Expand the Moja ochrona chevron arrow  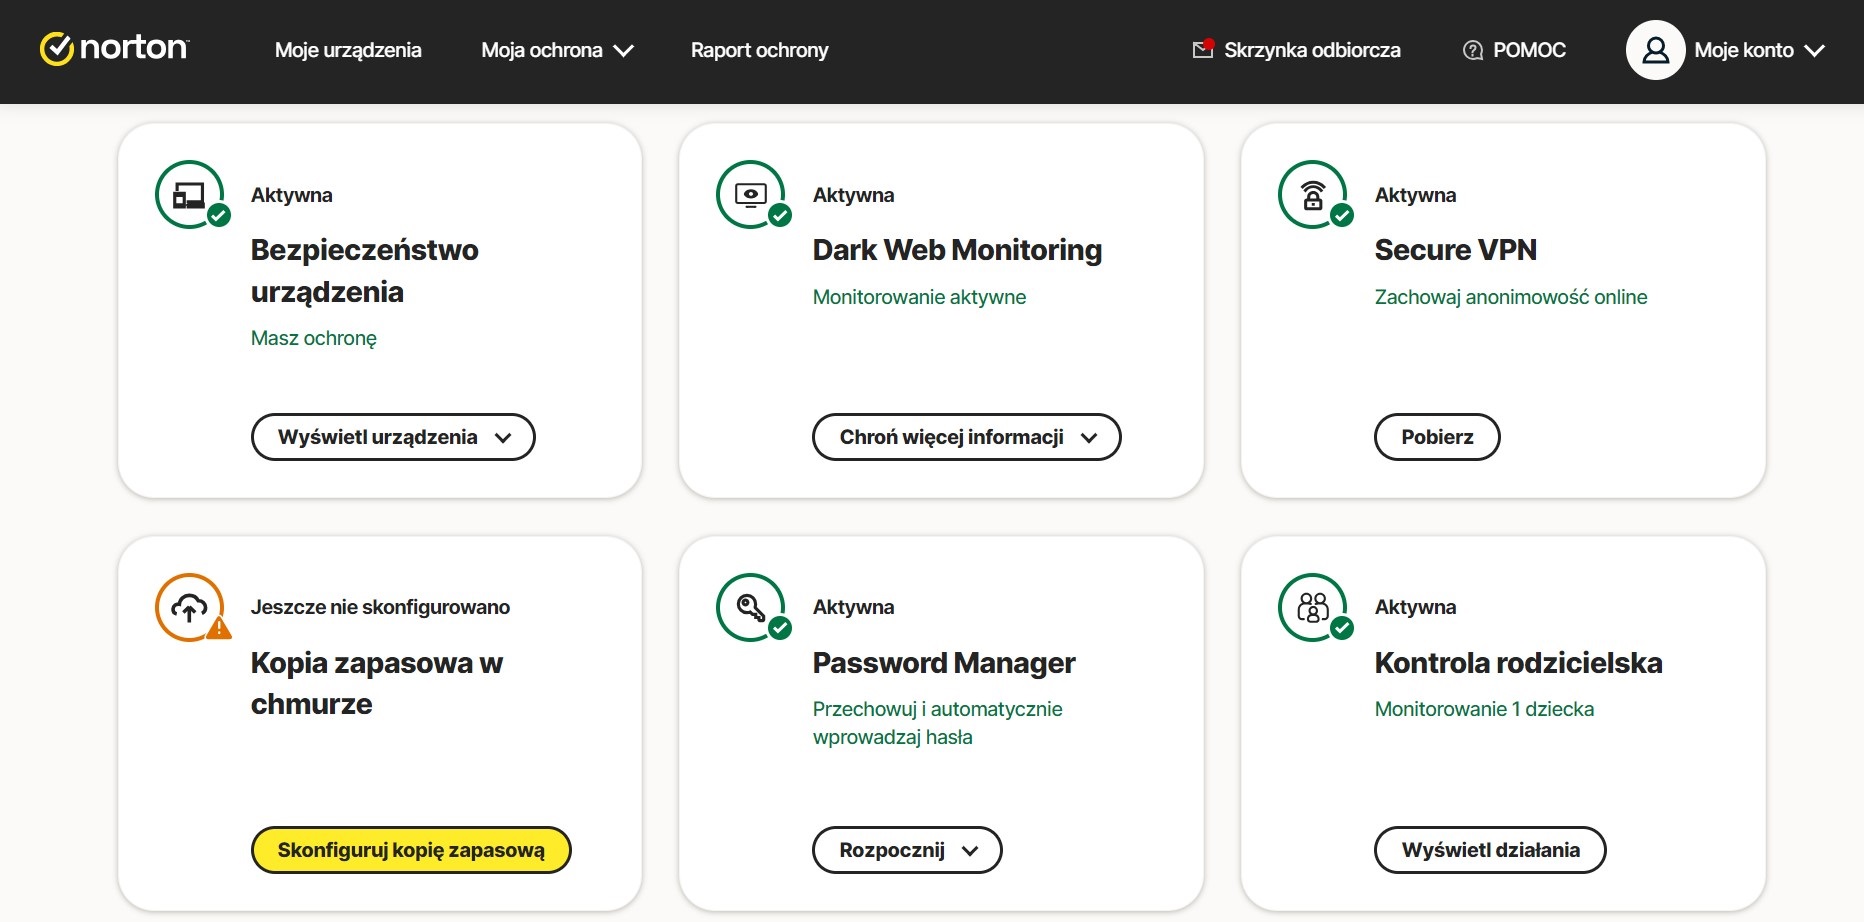pyautogui.click(x=623, y=51)
